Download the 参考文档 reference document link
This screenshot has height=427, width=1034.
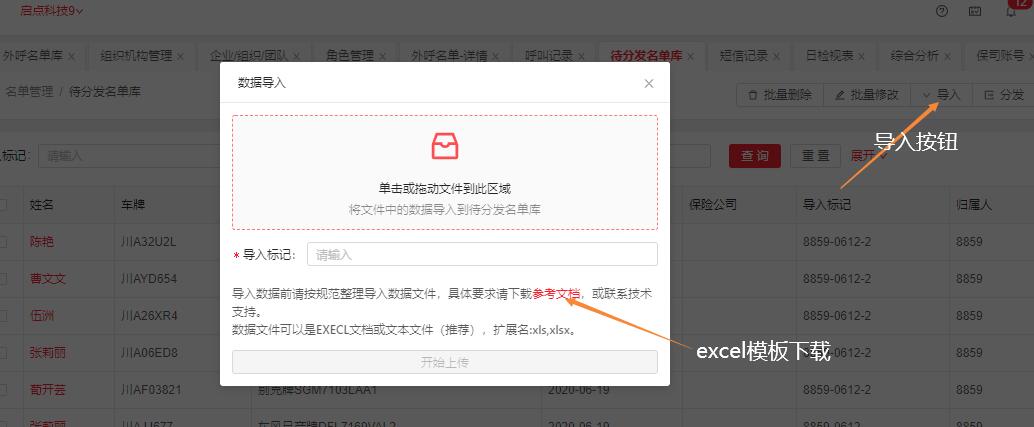pos(557,294)
